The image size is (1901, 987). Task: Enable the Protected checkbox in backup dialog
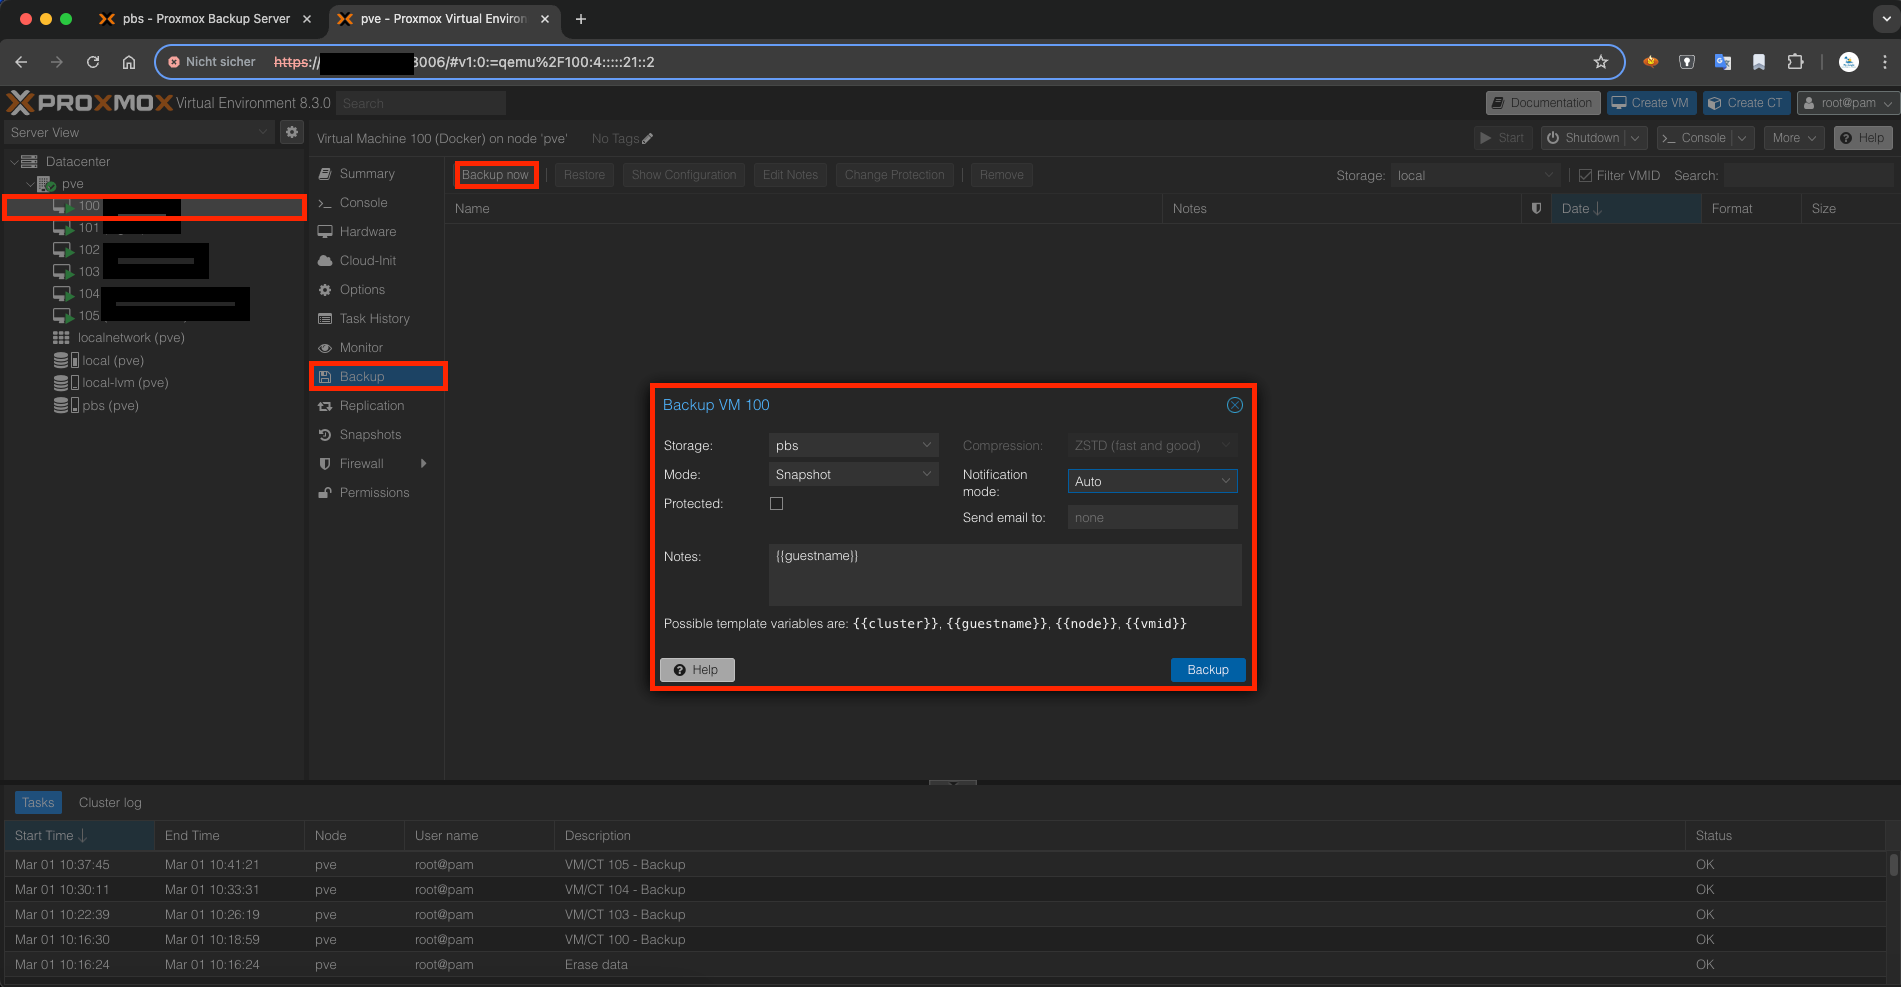click(x=776, y=503)
